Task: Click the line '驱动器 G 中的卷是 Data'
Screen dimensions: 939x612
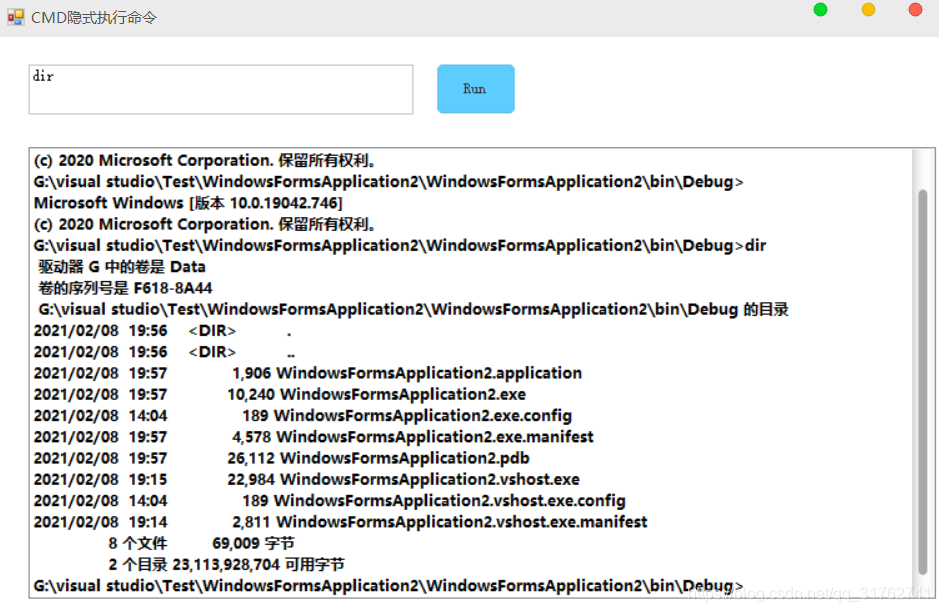Action: pyautogui.click(x=122, y=267)
